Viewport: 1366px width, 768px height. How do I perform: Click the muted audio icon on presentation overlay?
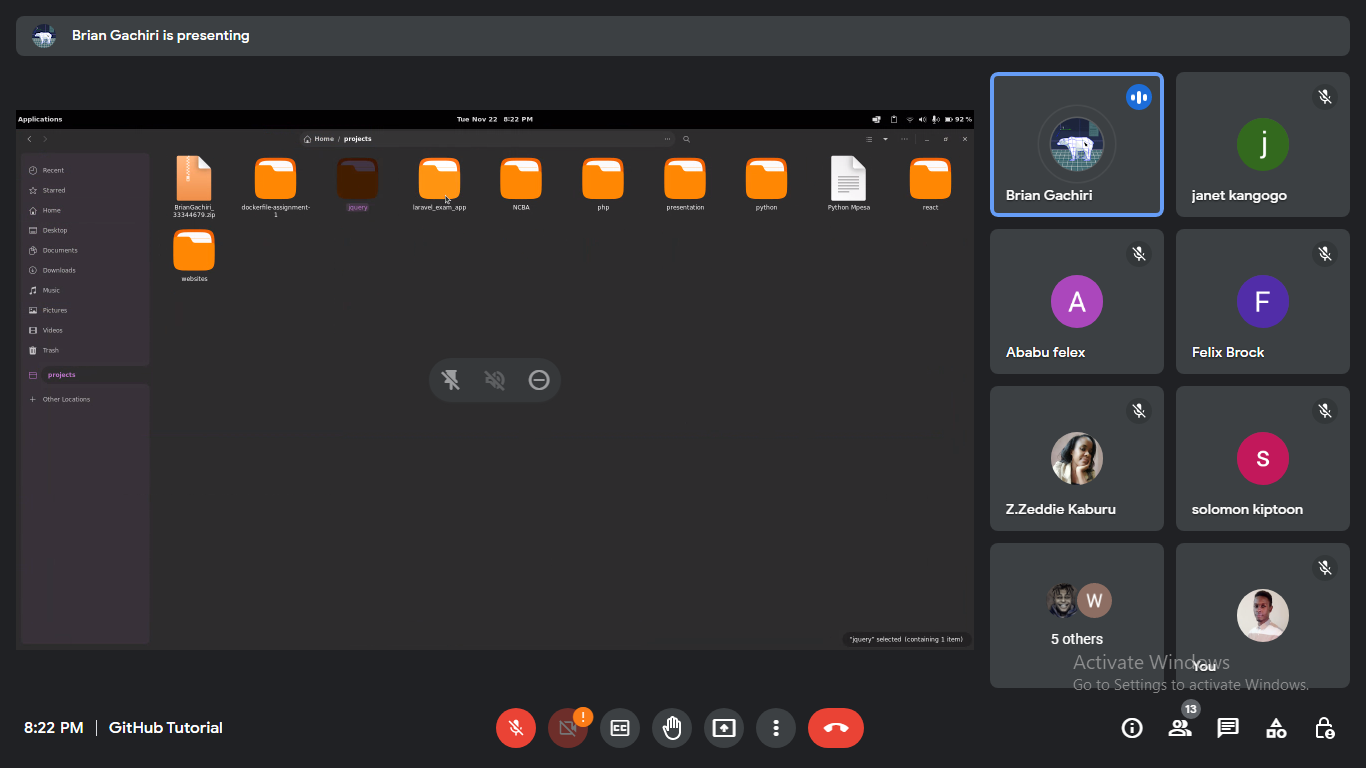pos(495,380)
